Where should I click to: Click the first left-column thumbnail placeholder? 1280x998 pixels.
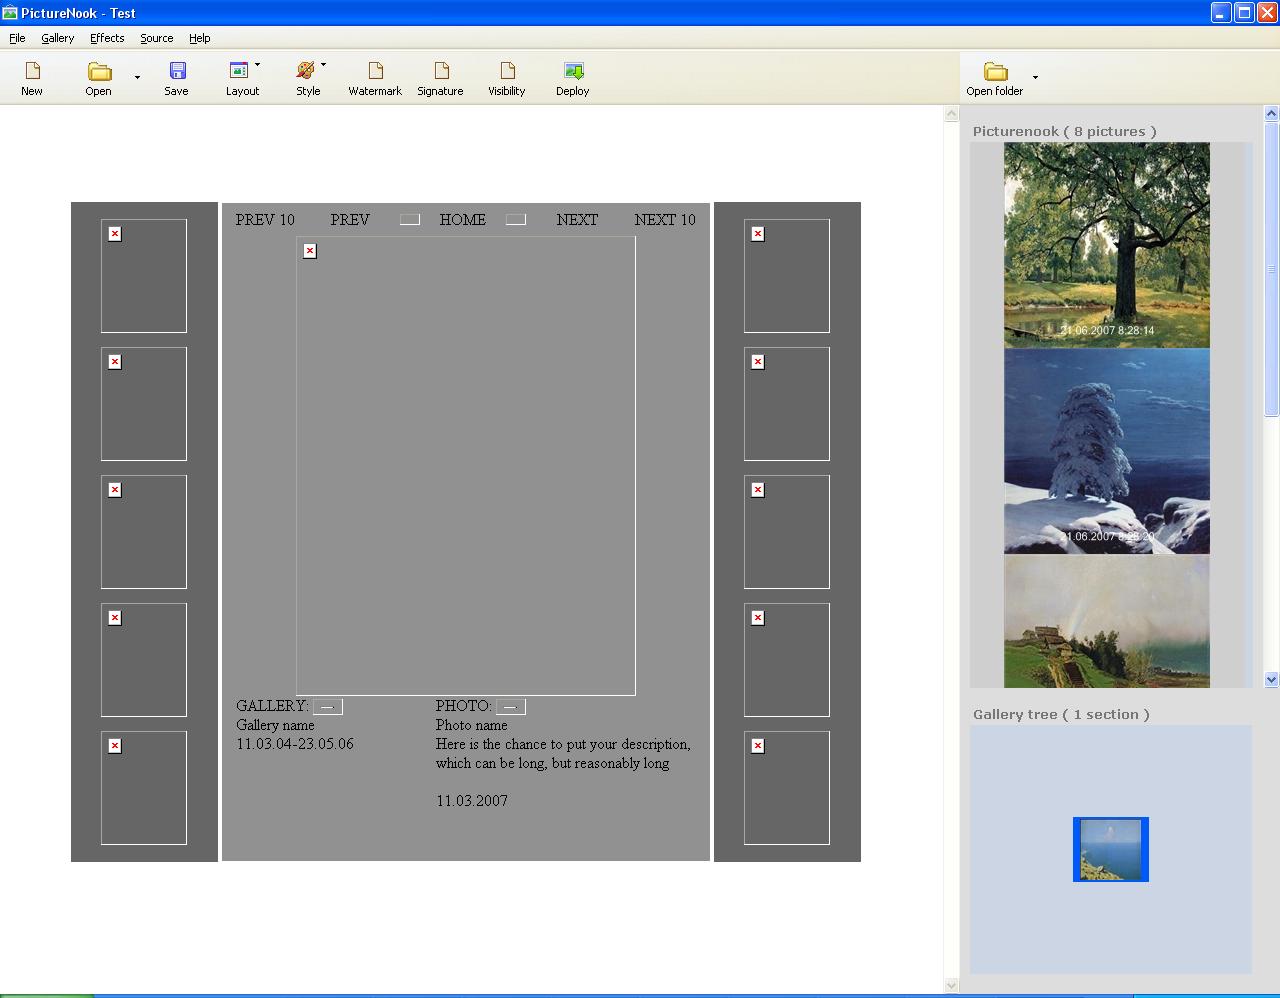(144, 276)
